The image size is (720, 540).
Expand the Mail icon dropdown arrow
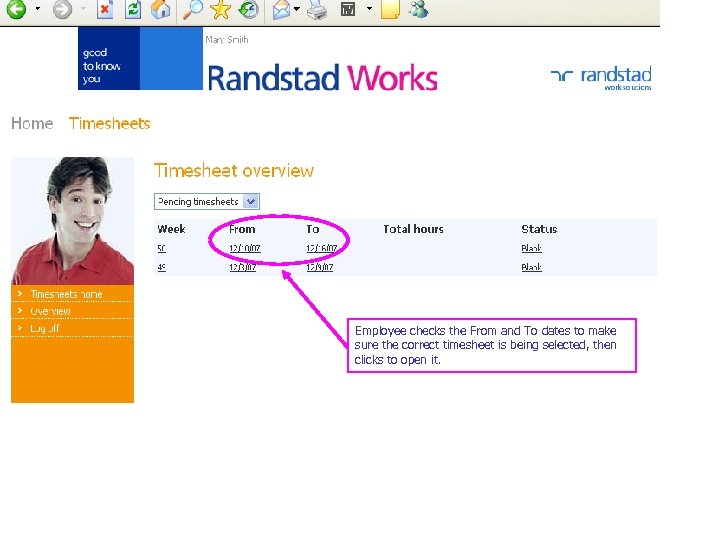pos(297,8)
